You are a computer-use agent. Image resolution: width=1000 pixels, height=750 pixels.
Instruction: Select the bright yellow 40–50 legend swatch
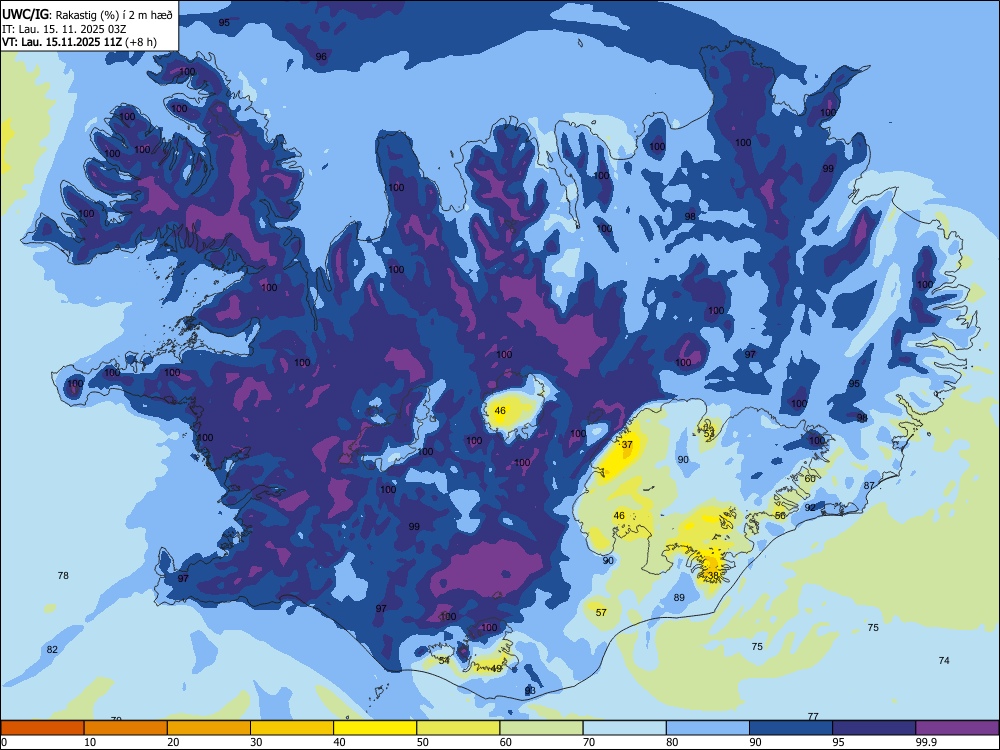[375, 728]
